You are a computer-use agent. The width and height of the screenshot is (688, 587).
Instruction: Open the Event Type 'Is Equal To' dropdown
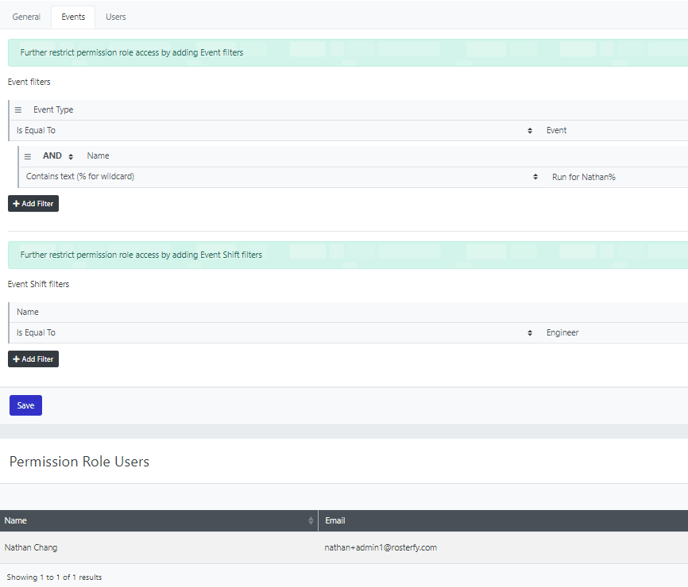coord(274,131)
